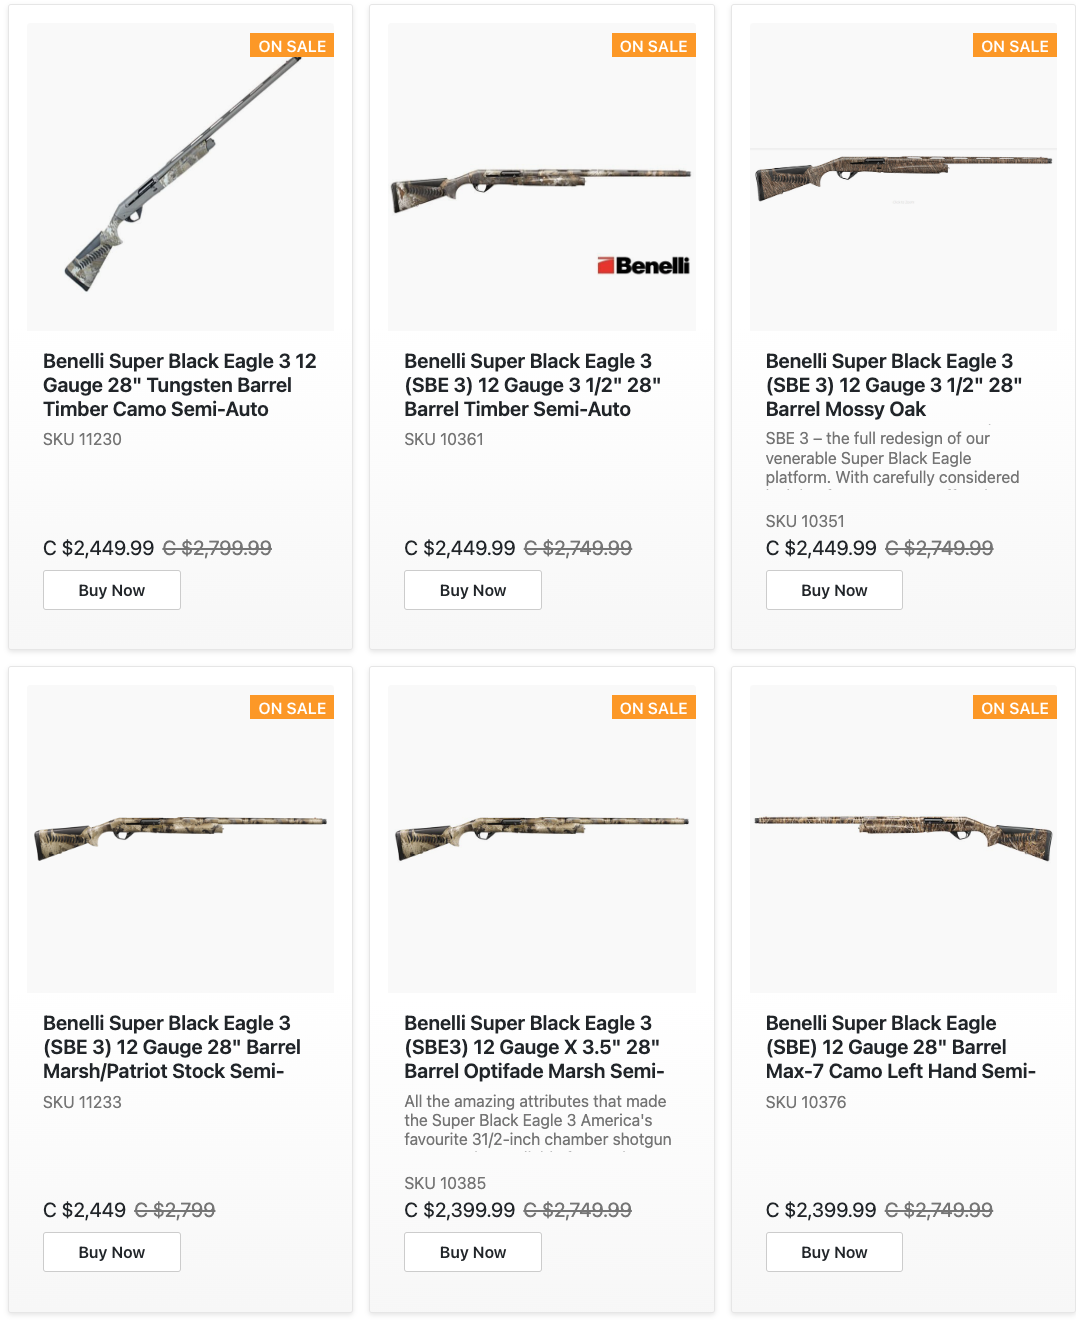Buy the Optifade Marsh shotgun SKU 10385
Image resolution: width=1080 pixels, height=1322 pixels.
(x=473, y=1252)
